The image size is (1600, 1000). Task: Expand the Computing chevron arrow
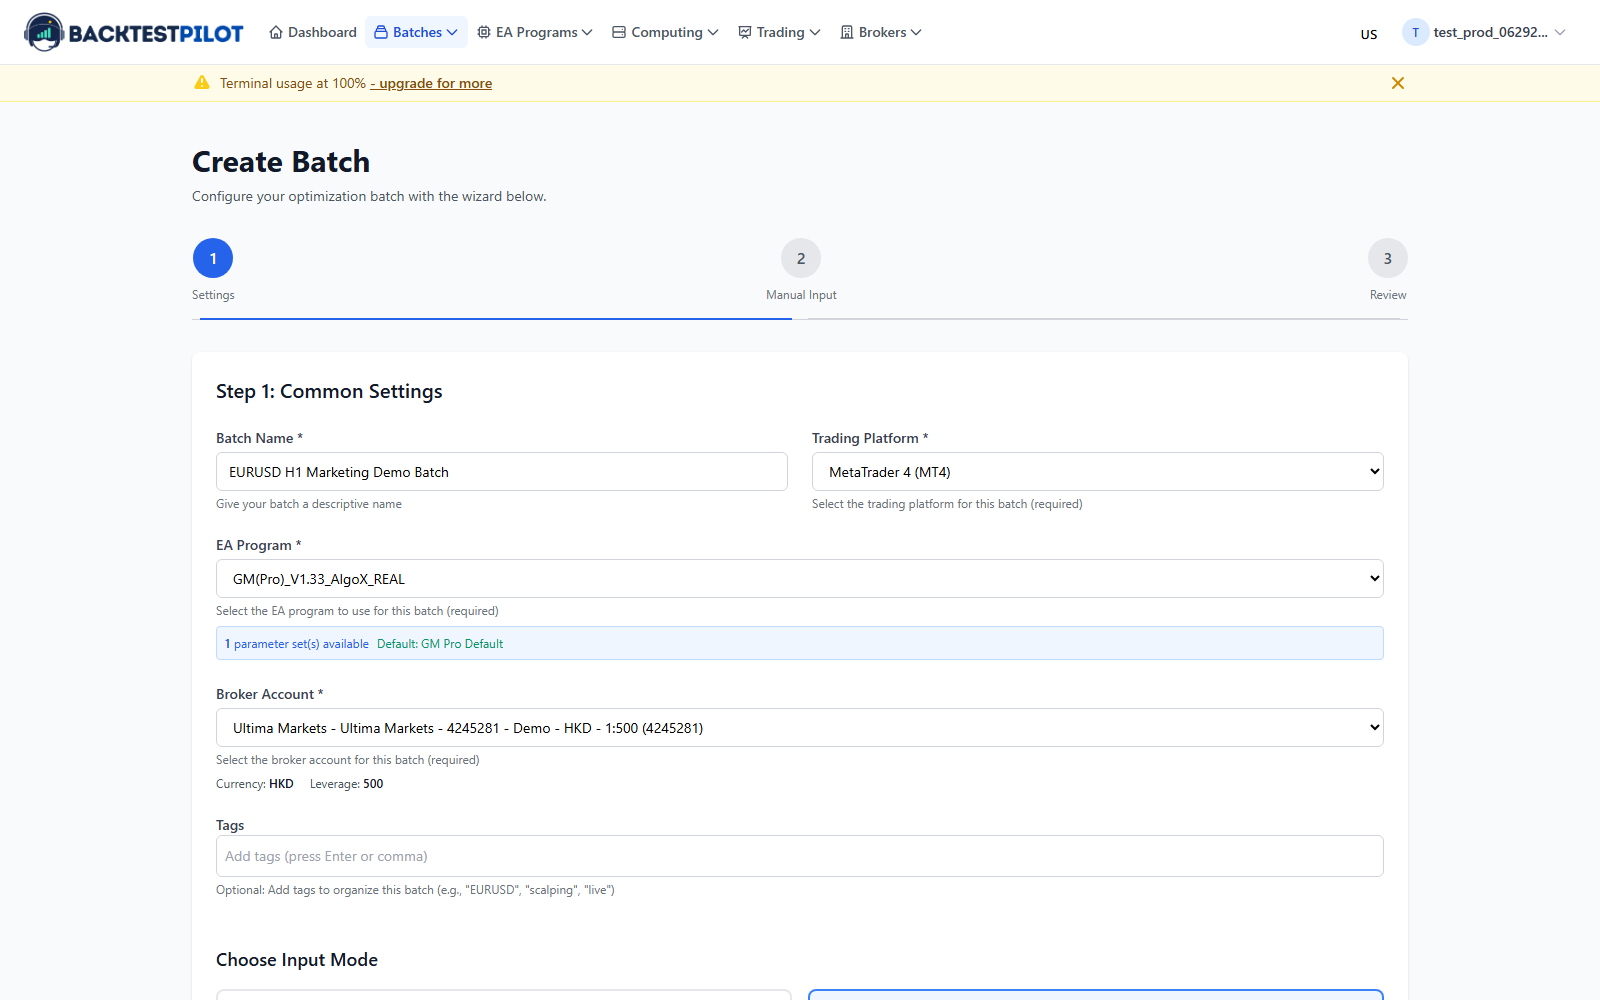[713, 32]
